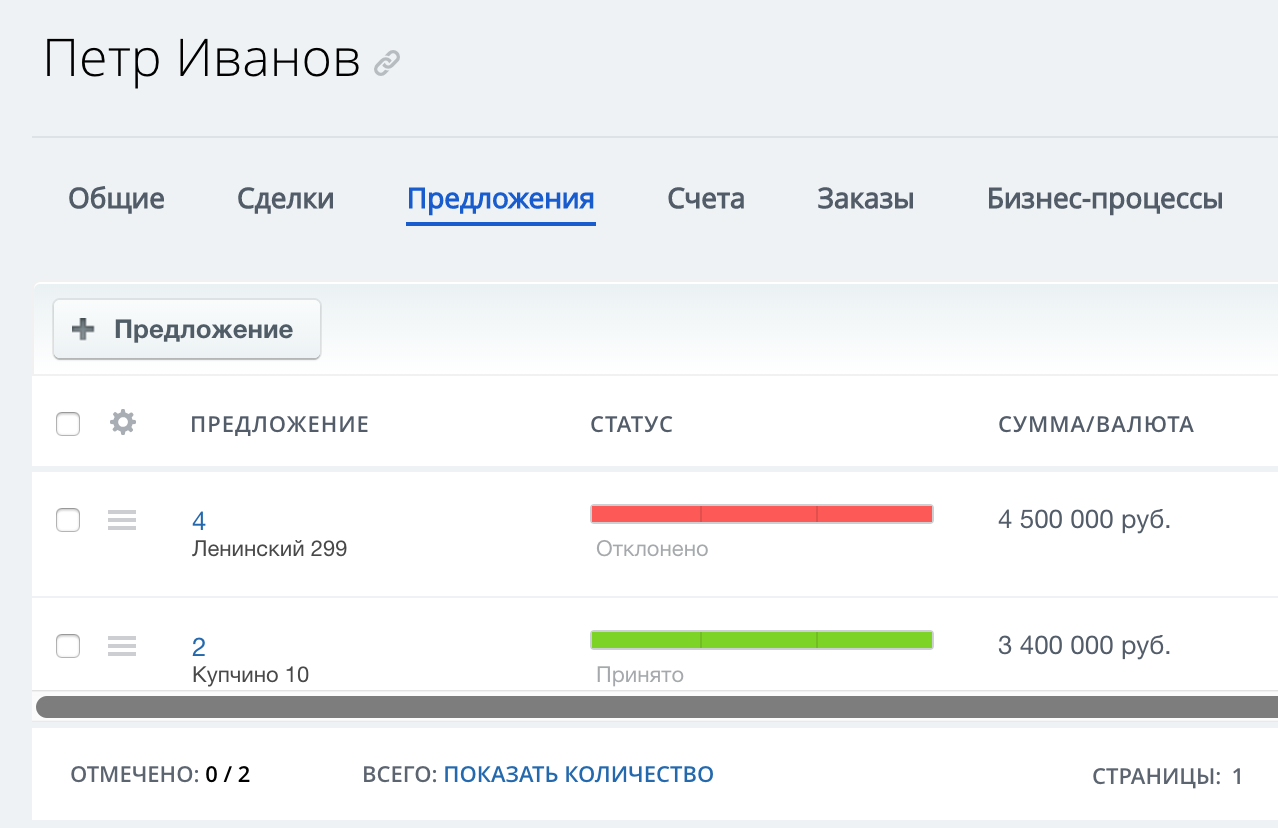Open the Бизнес-процессы tab

tap(1105, 199)
